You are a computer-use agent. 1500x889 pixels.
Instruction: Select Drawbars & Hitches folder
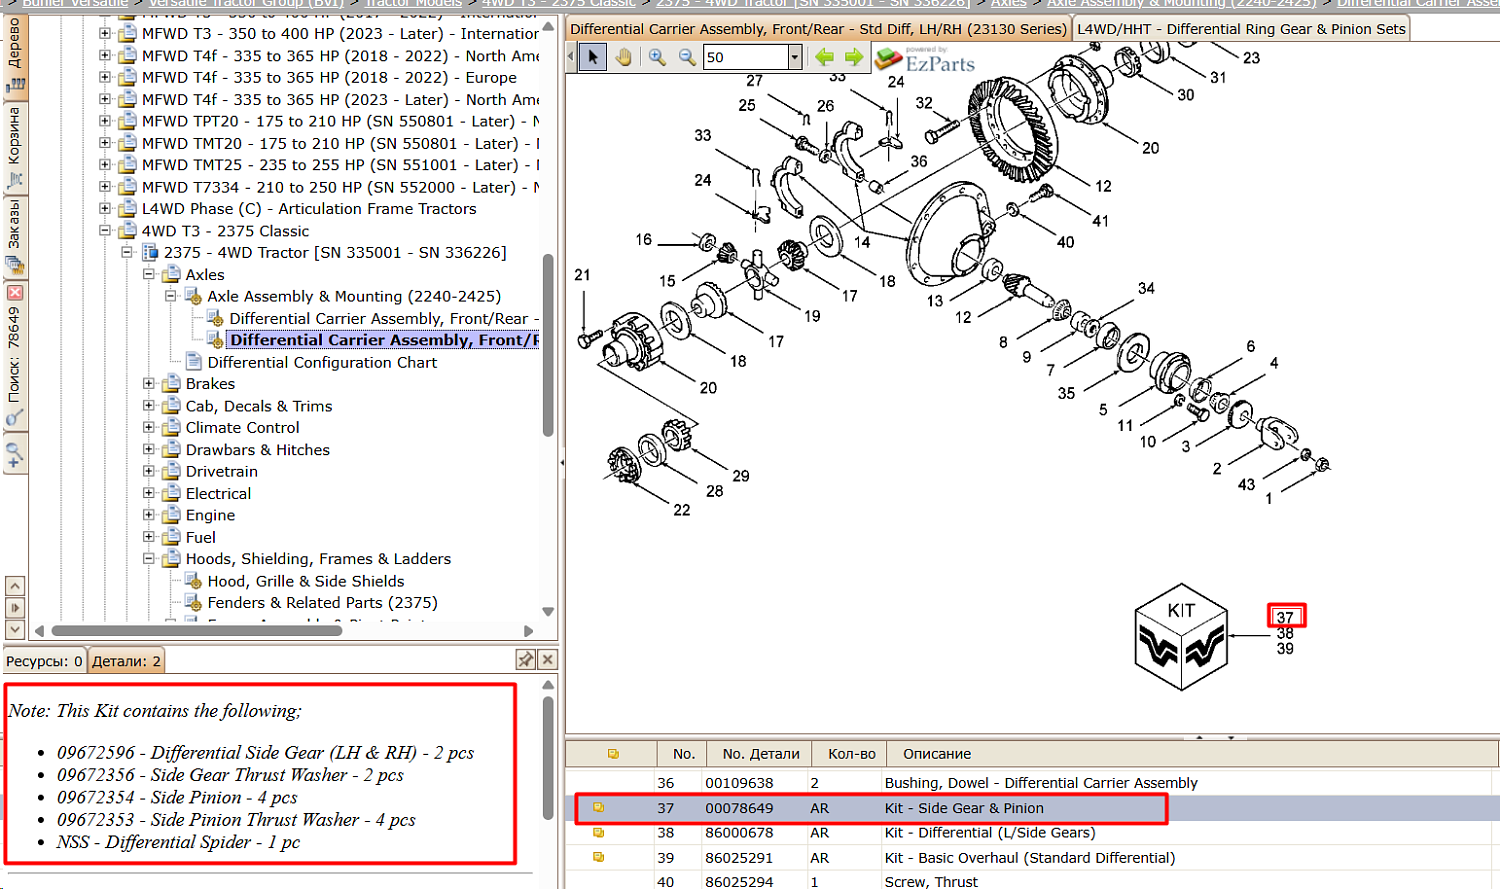pos(257,450)
